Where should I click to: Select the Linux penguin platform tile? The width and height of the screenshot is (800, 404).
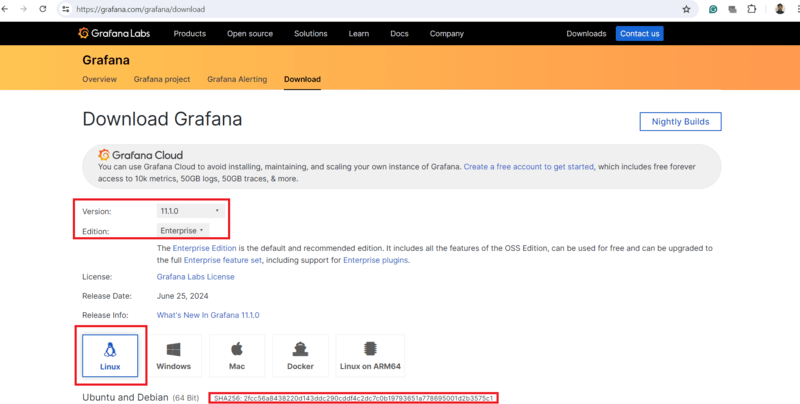tap(110, 356)
